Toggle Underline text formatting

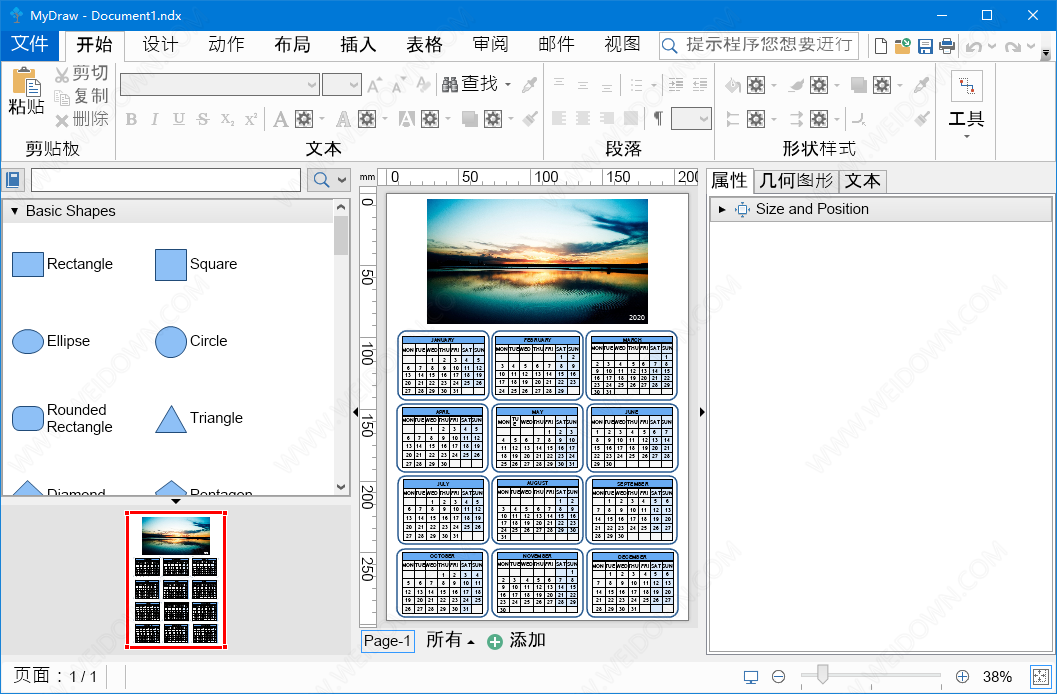pos(179,119)
